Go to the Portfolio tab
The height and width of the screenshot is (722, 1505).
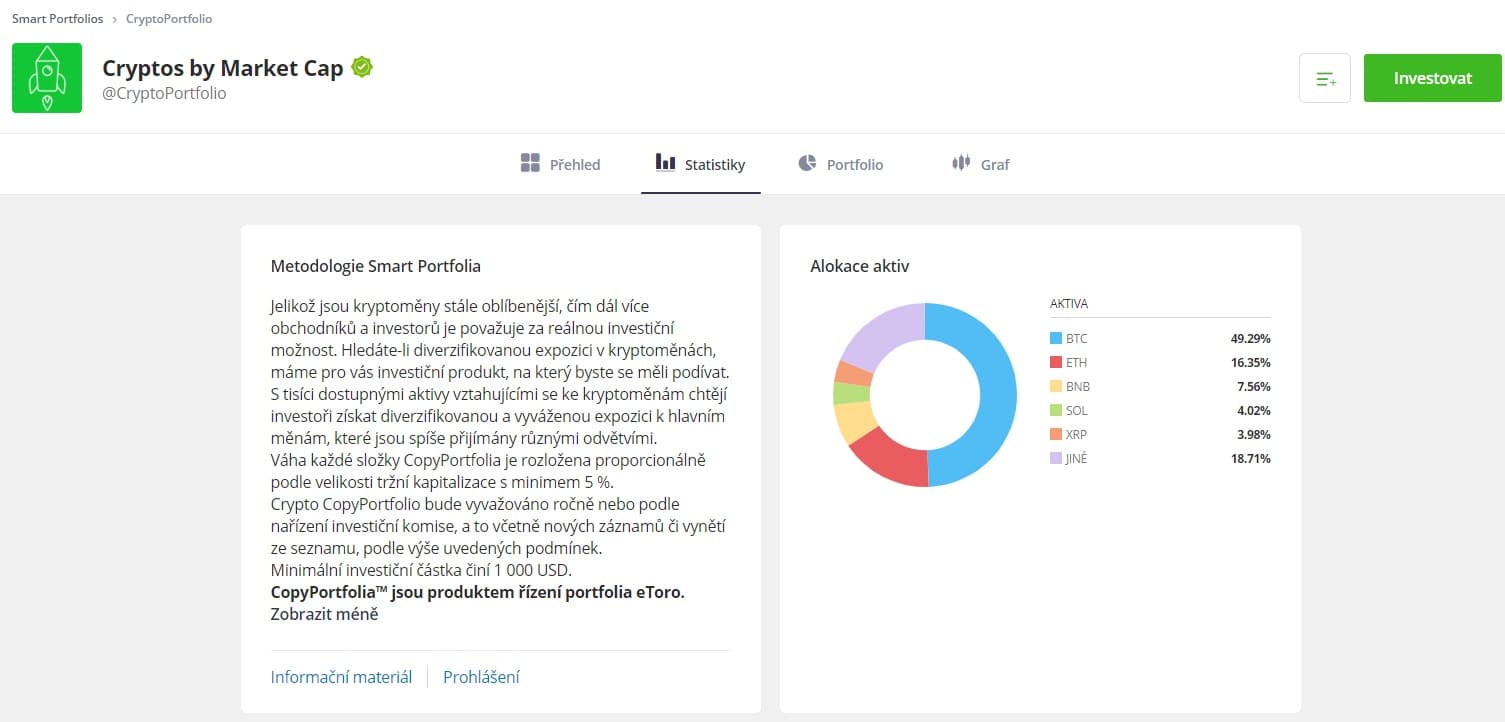pos(841,164)
